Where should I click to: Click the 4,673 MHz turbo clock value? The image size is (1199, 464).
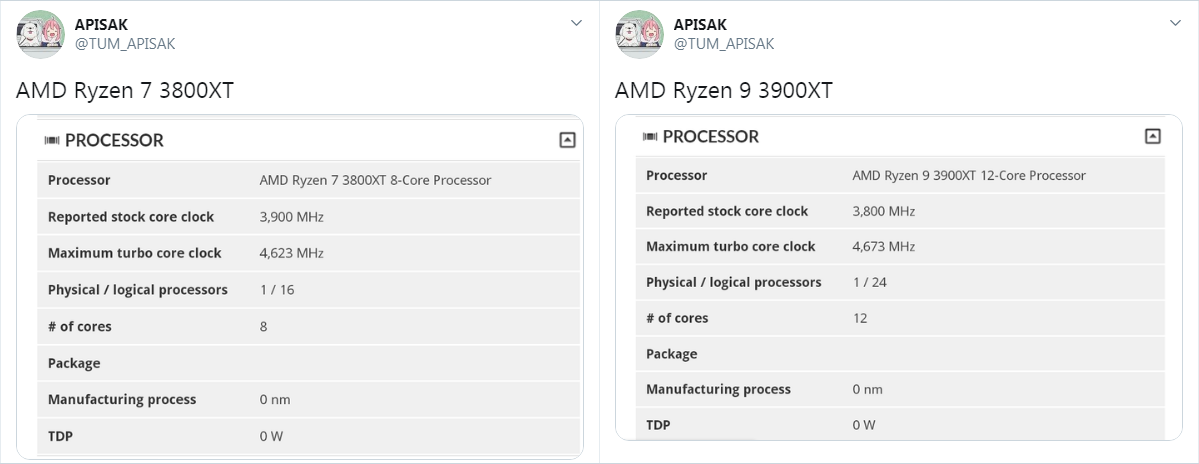[x=883, y=246]
